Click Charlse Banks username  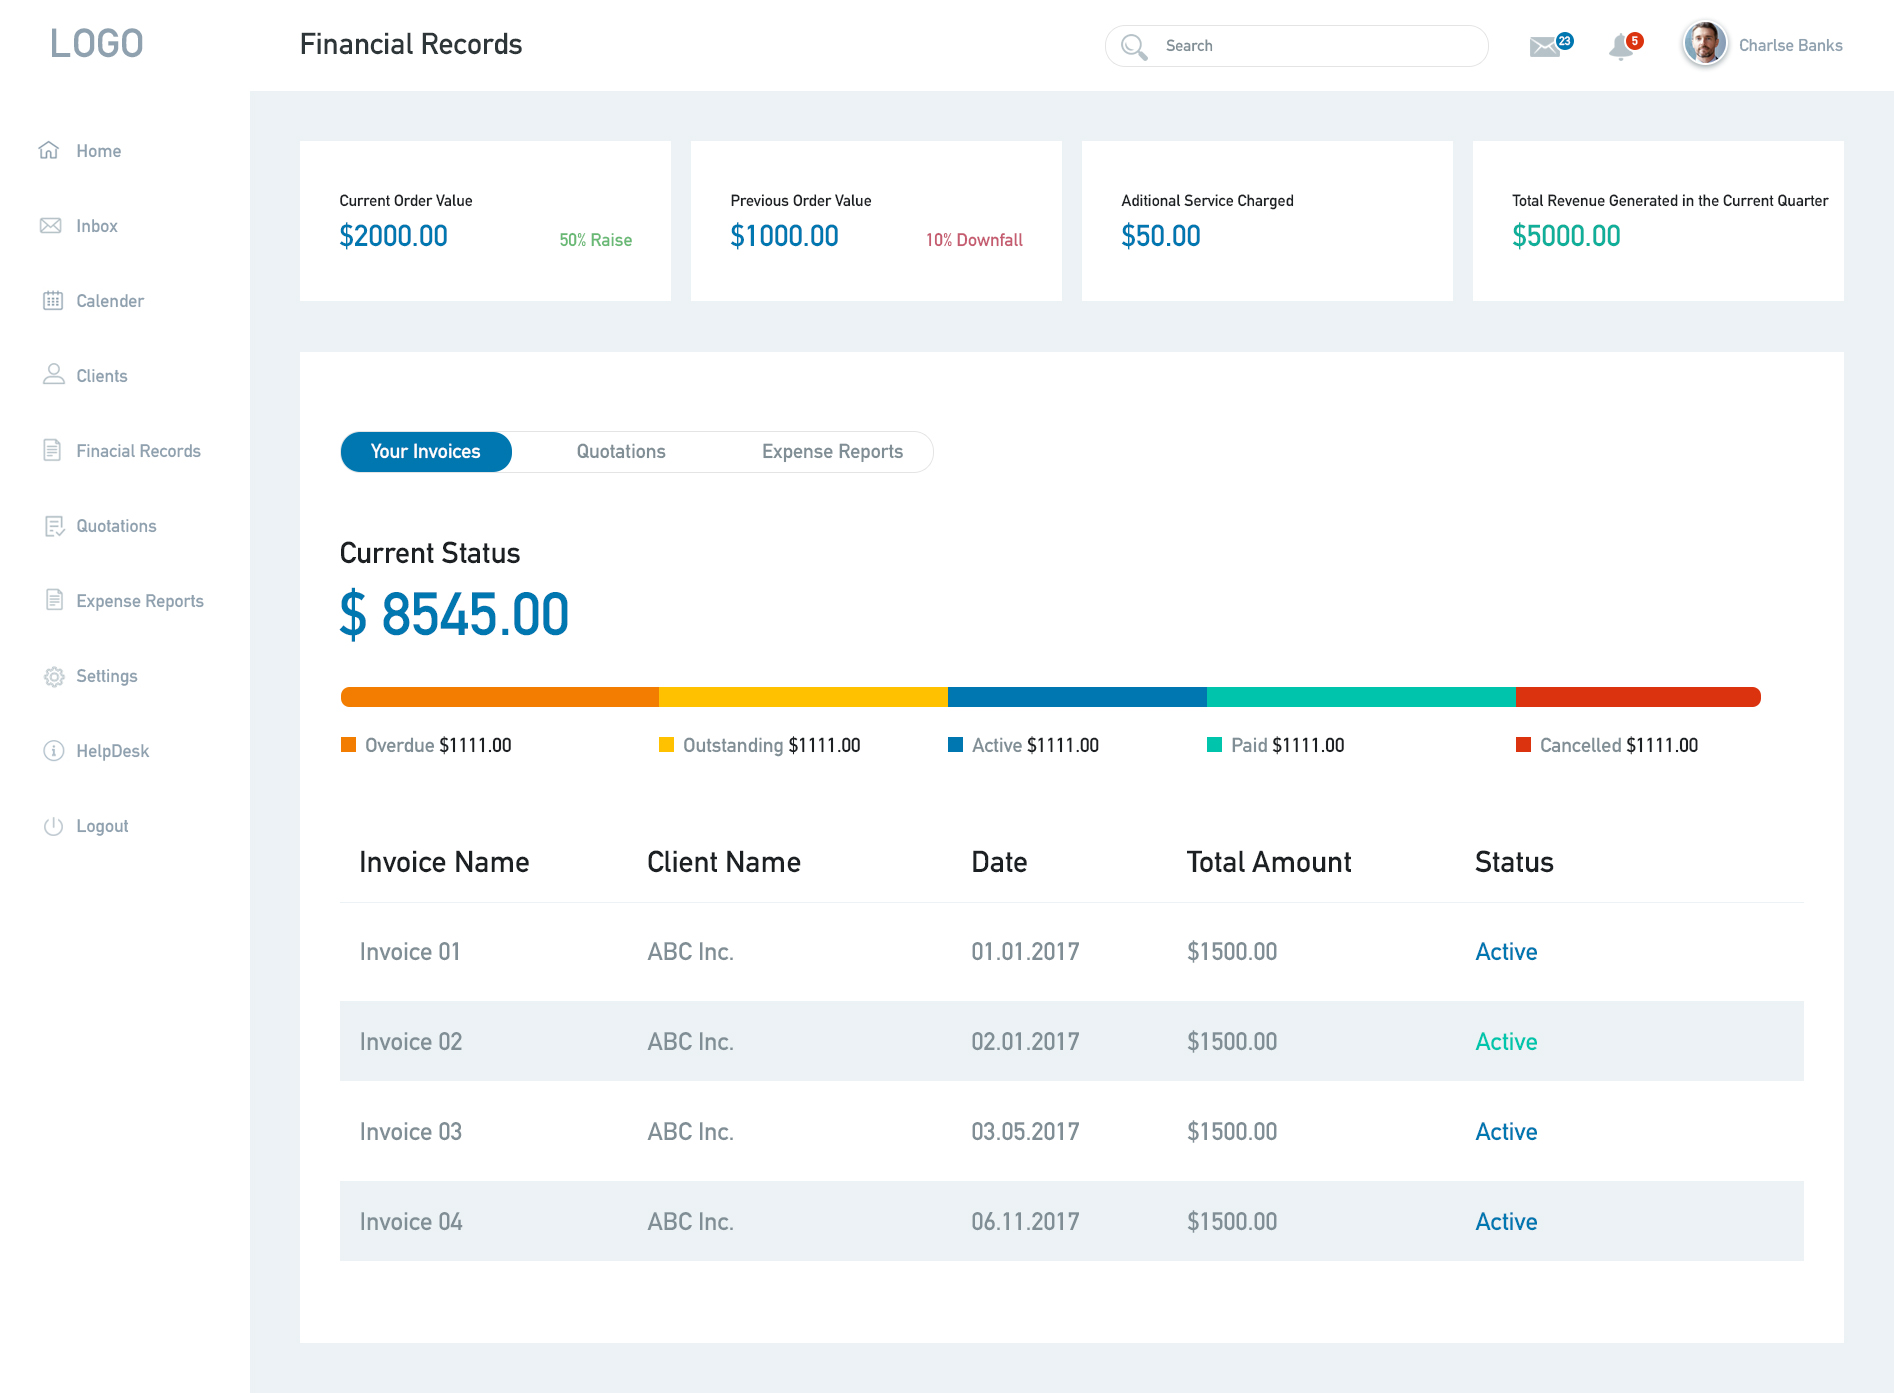coord(1790,45)
